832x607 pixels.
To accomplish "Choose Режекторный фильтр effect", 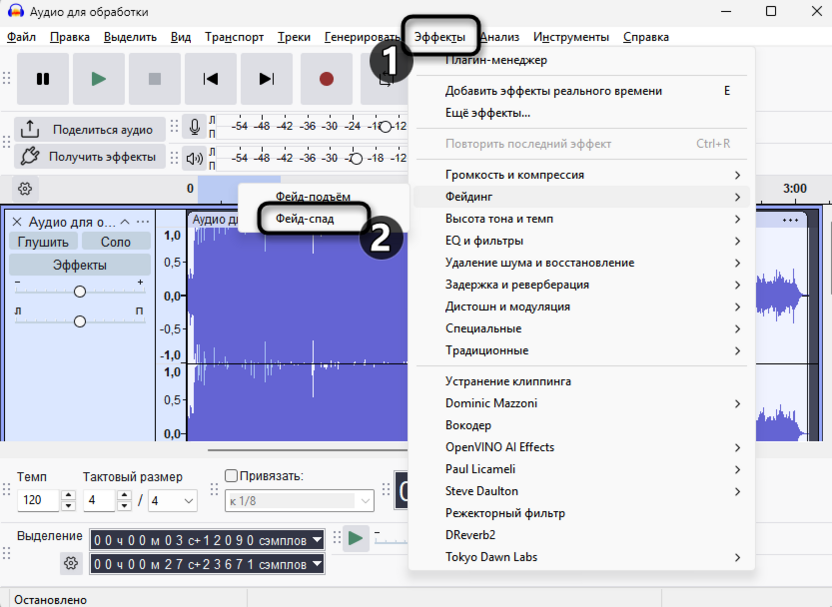I will tap(582, 513).
